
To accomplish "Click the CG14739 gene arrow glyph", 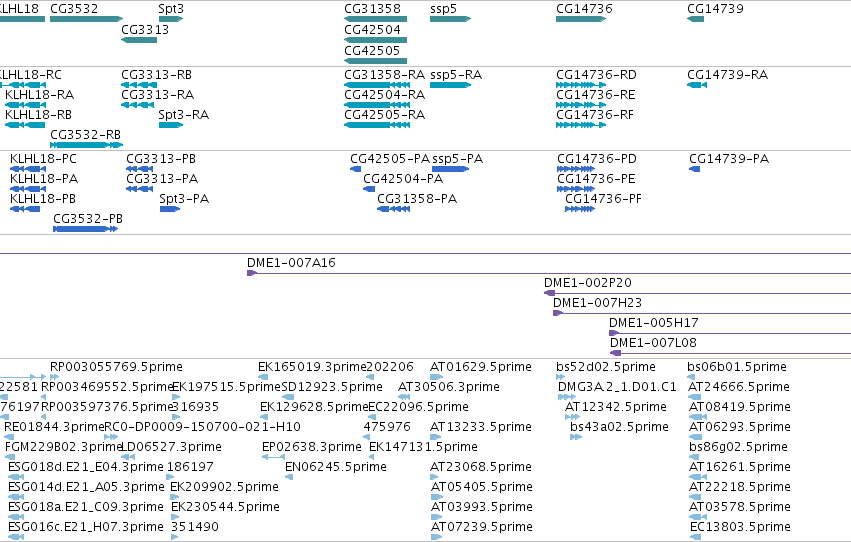I will [x=695, y=19].
